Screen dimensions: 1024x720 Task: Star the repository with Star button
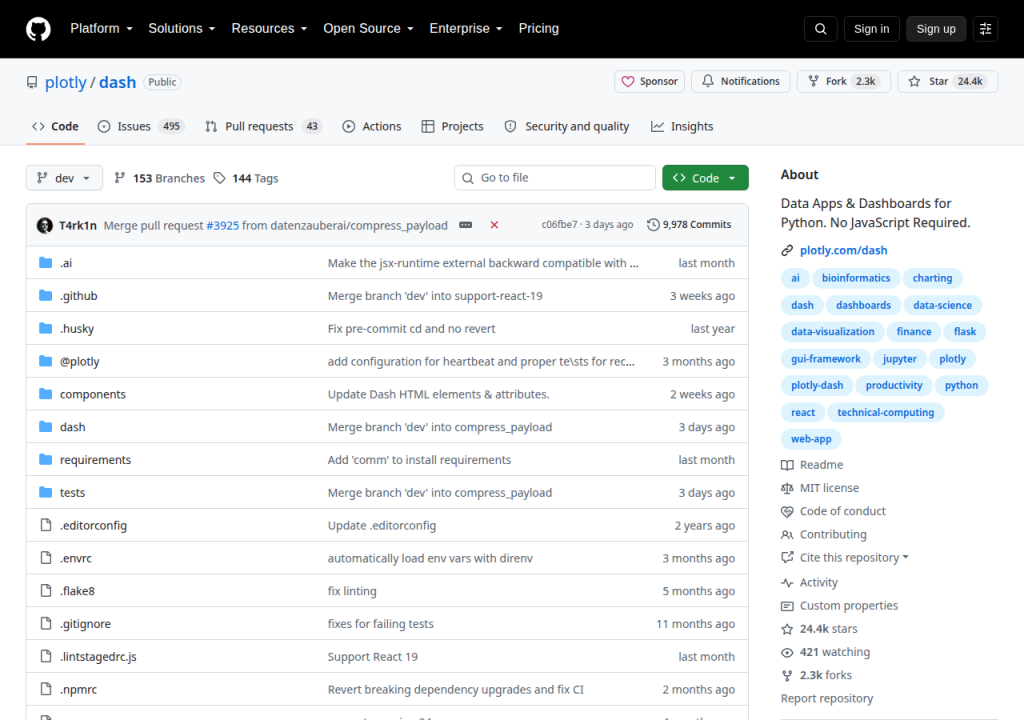[948, 81]
